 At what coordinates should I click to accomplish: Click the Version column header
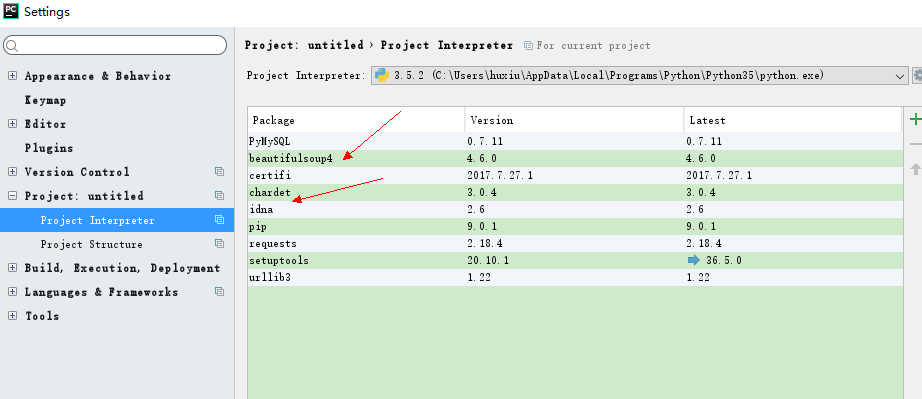(574, 120)
